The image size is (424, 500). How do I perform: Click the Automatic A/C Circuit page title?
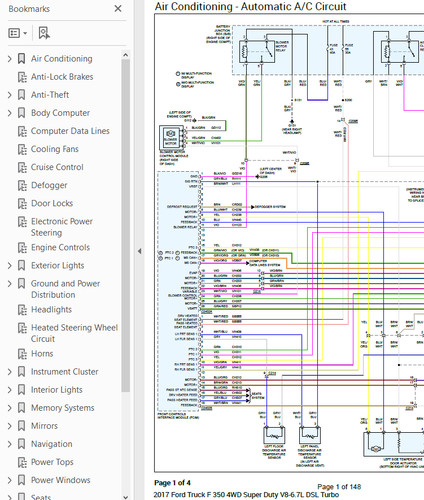pyautogui.click(x=250, y=6)
